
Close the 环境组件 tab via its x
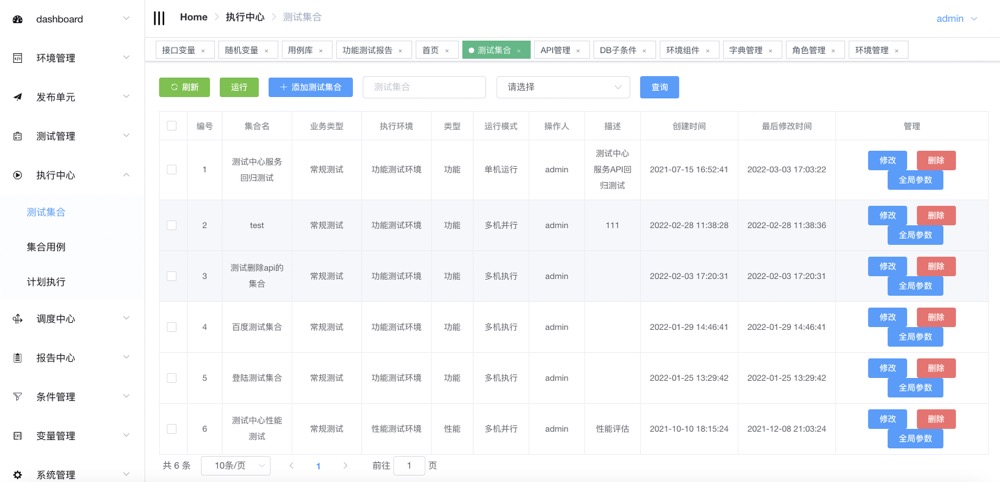point(708,50)
